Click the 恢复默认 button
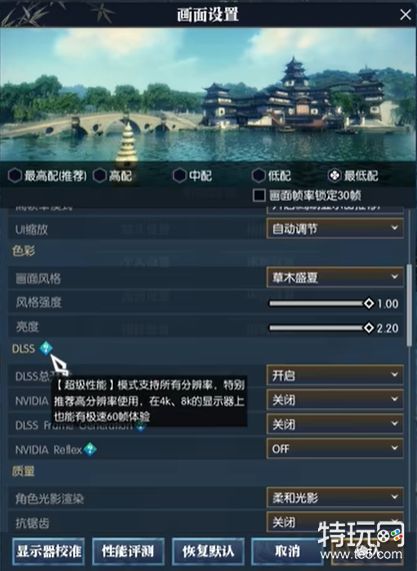Screen dimensions: 417x571 tap(208, 551)
